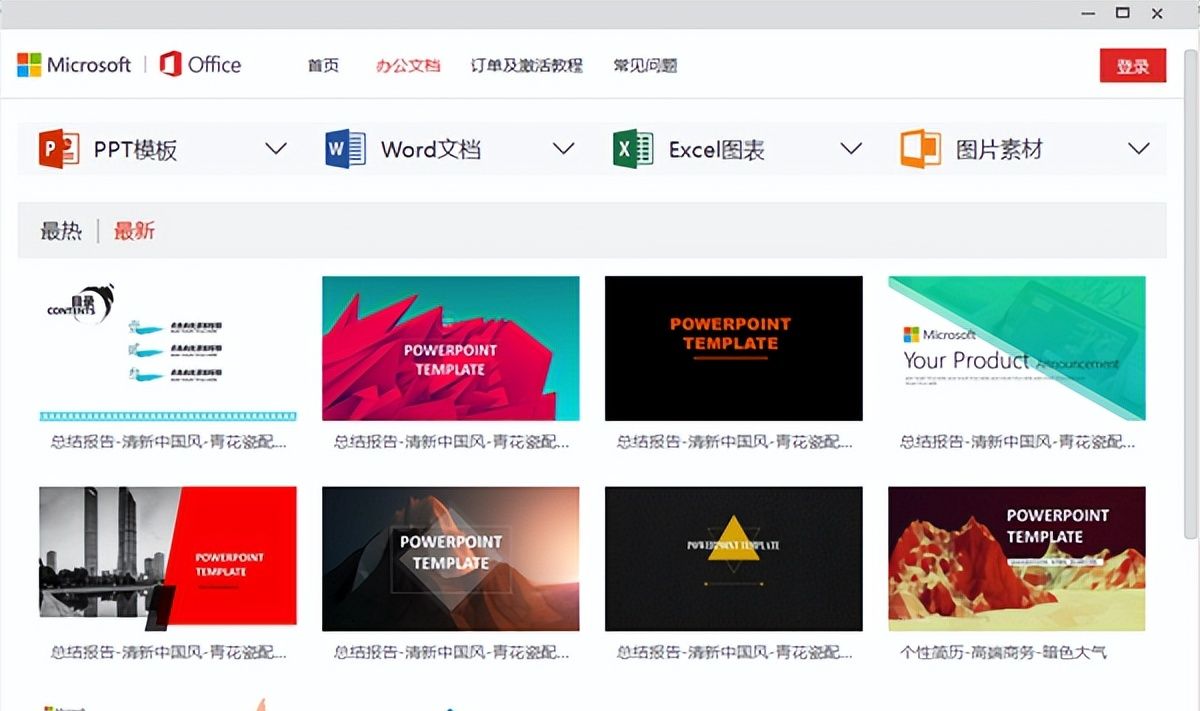Click the Excel icon next to Excel图表

[x=631, y=148]
